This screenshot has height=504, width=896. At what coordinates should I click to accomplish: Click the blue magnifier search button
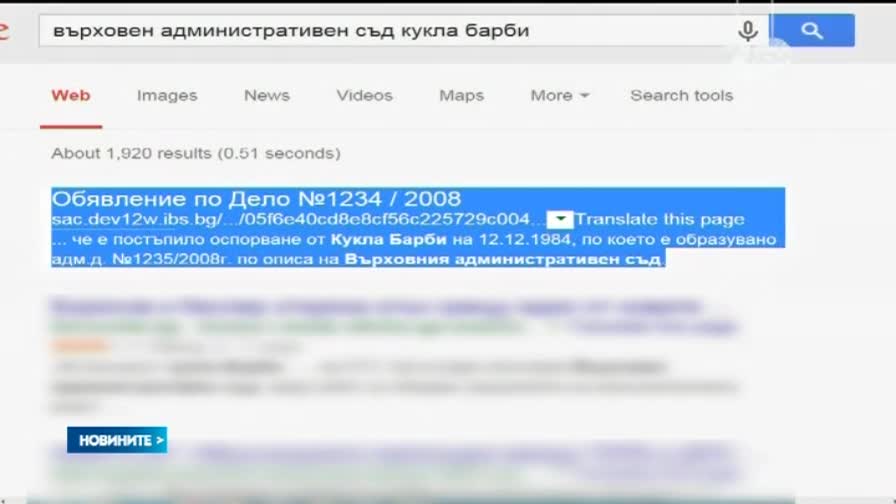click(813, 30)
